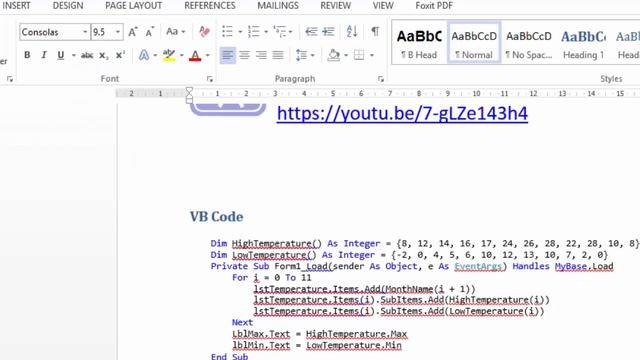Open Borders dropdown arrow
The height and width of the screenshot is (360, 640).
(x=371, y=55)
